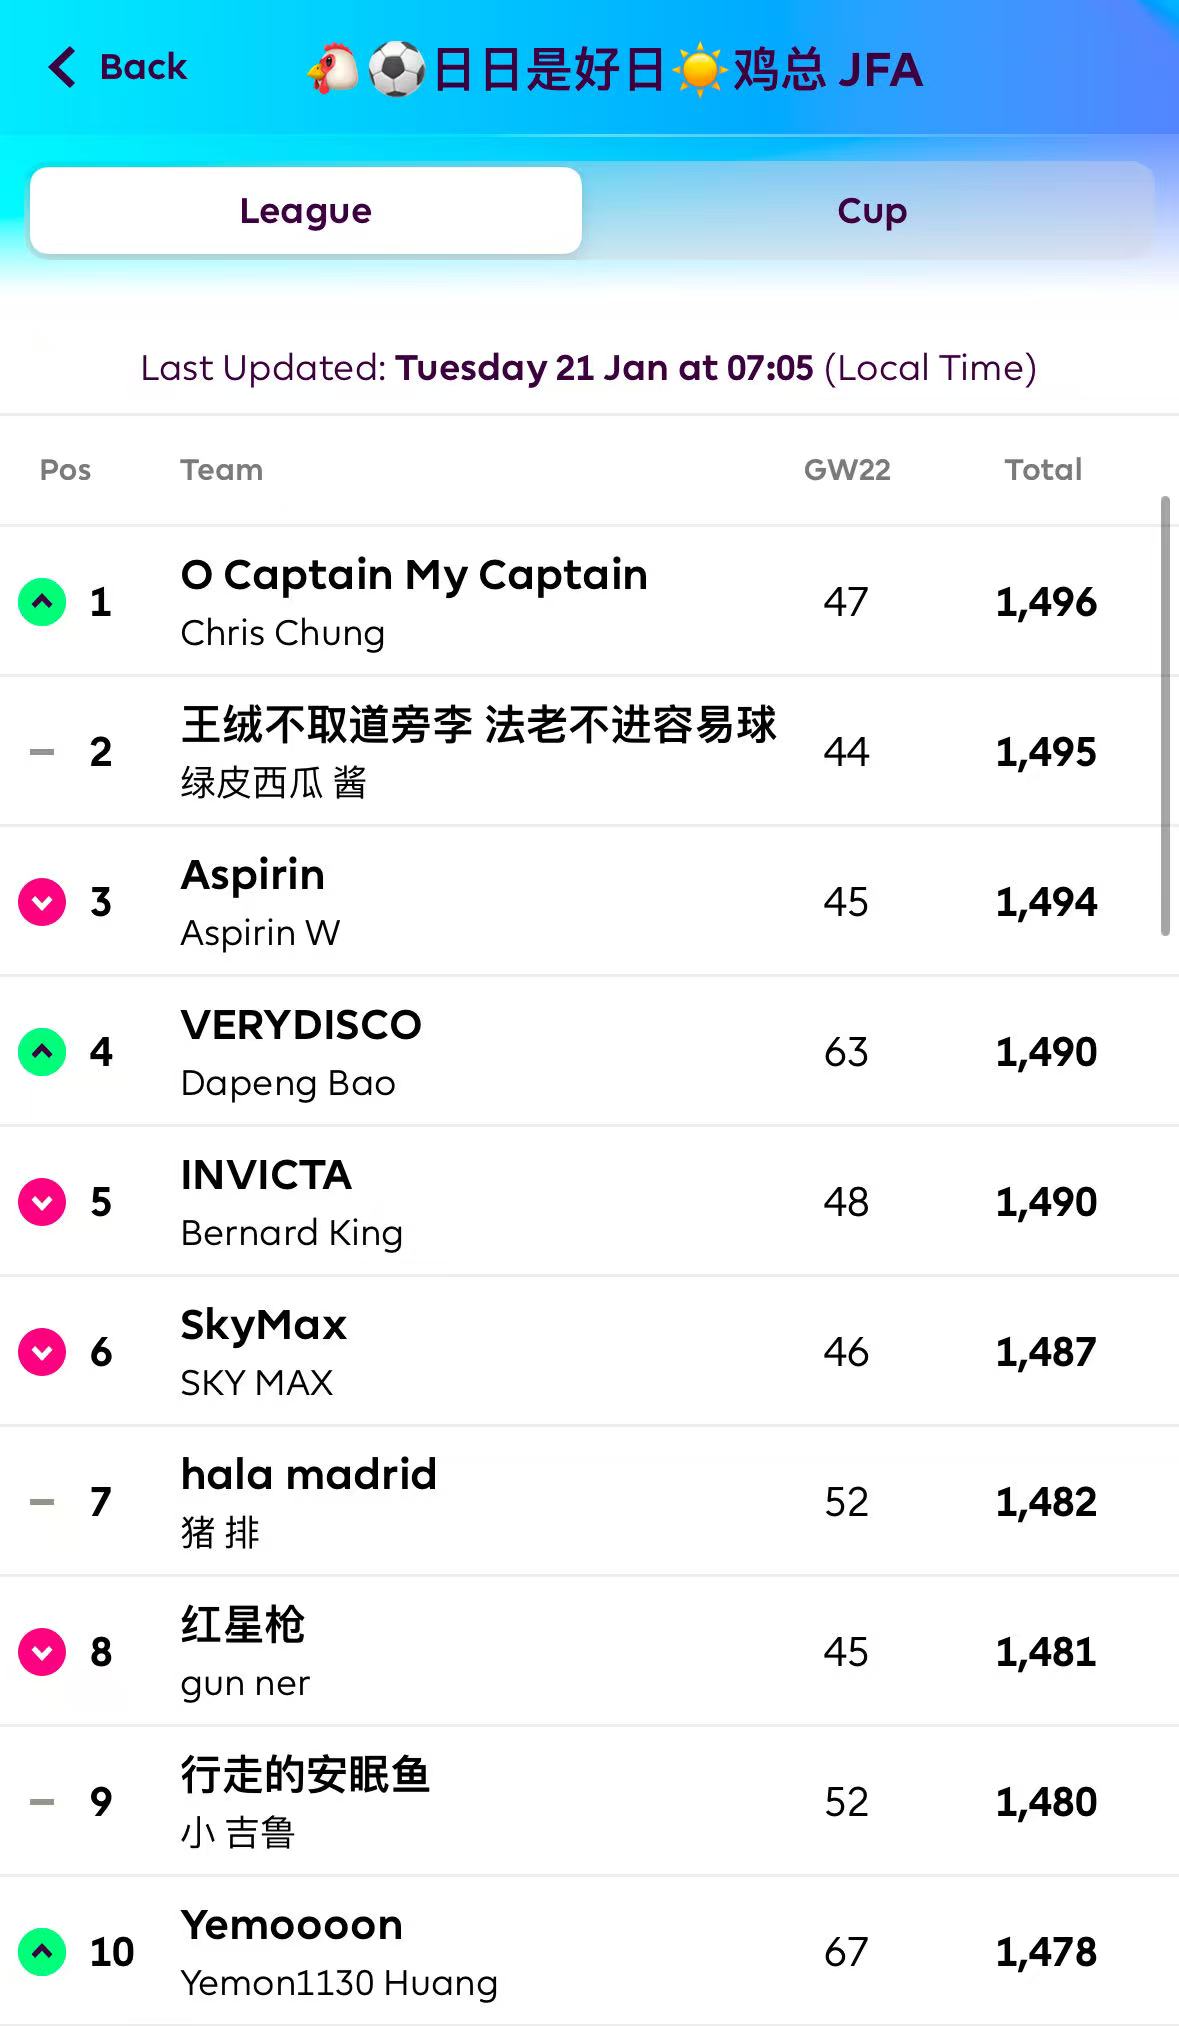Click the GW22 column header

click(x=847, y=470)
